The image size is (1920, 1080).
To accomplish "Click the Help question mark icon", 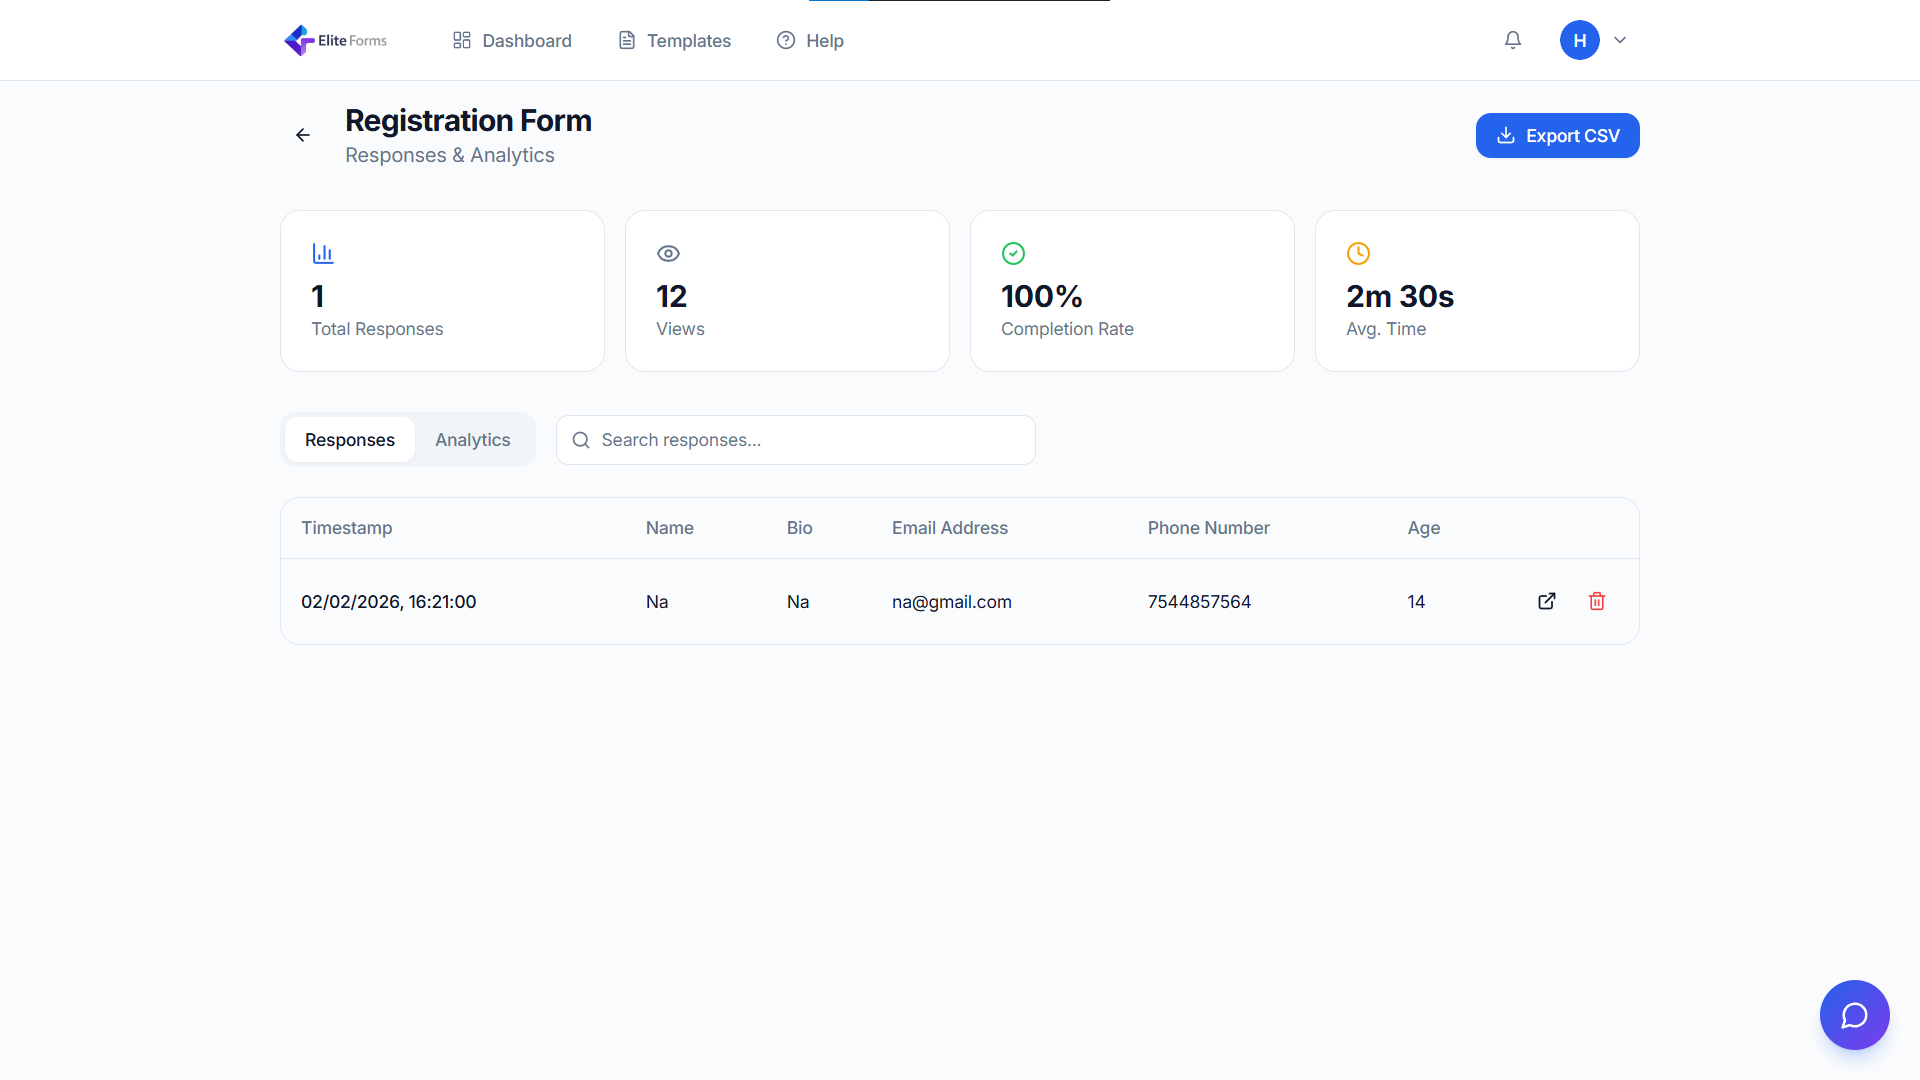I will (785, 41).
